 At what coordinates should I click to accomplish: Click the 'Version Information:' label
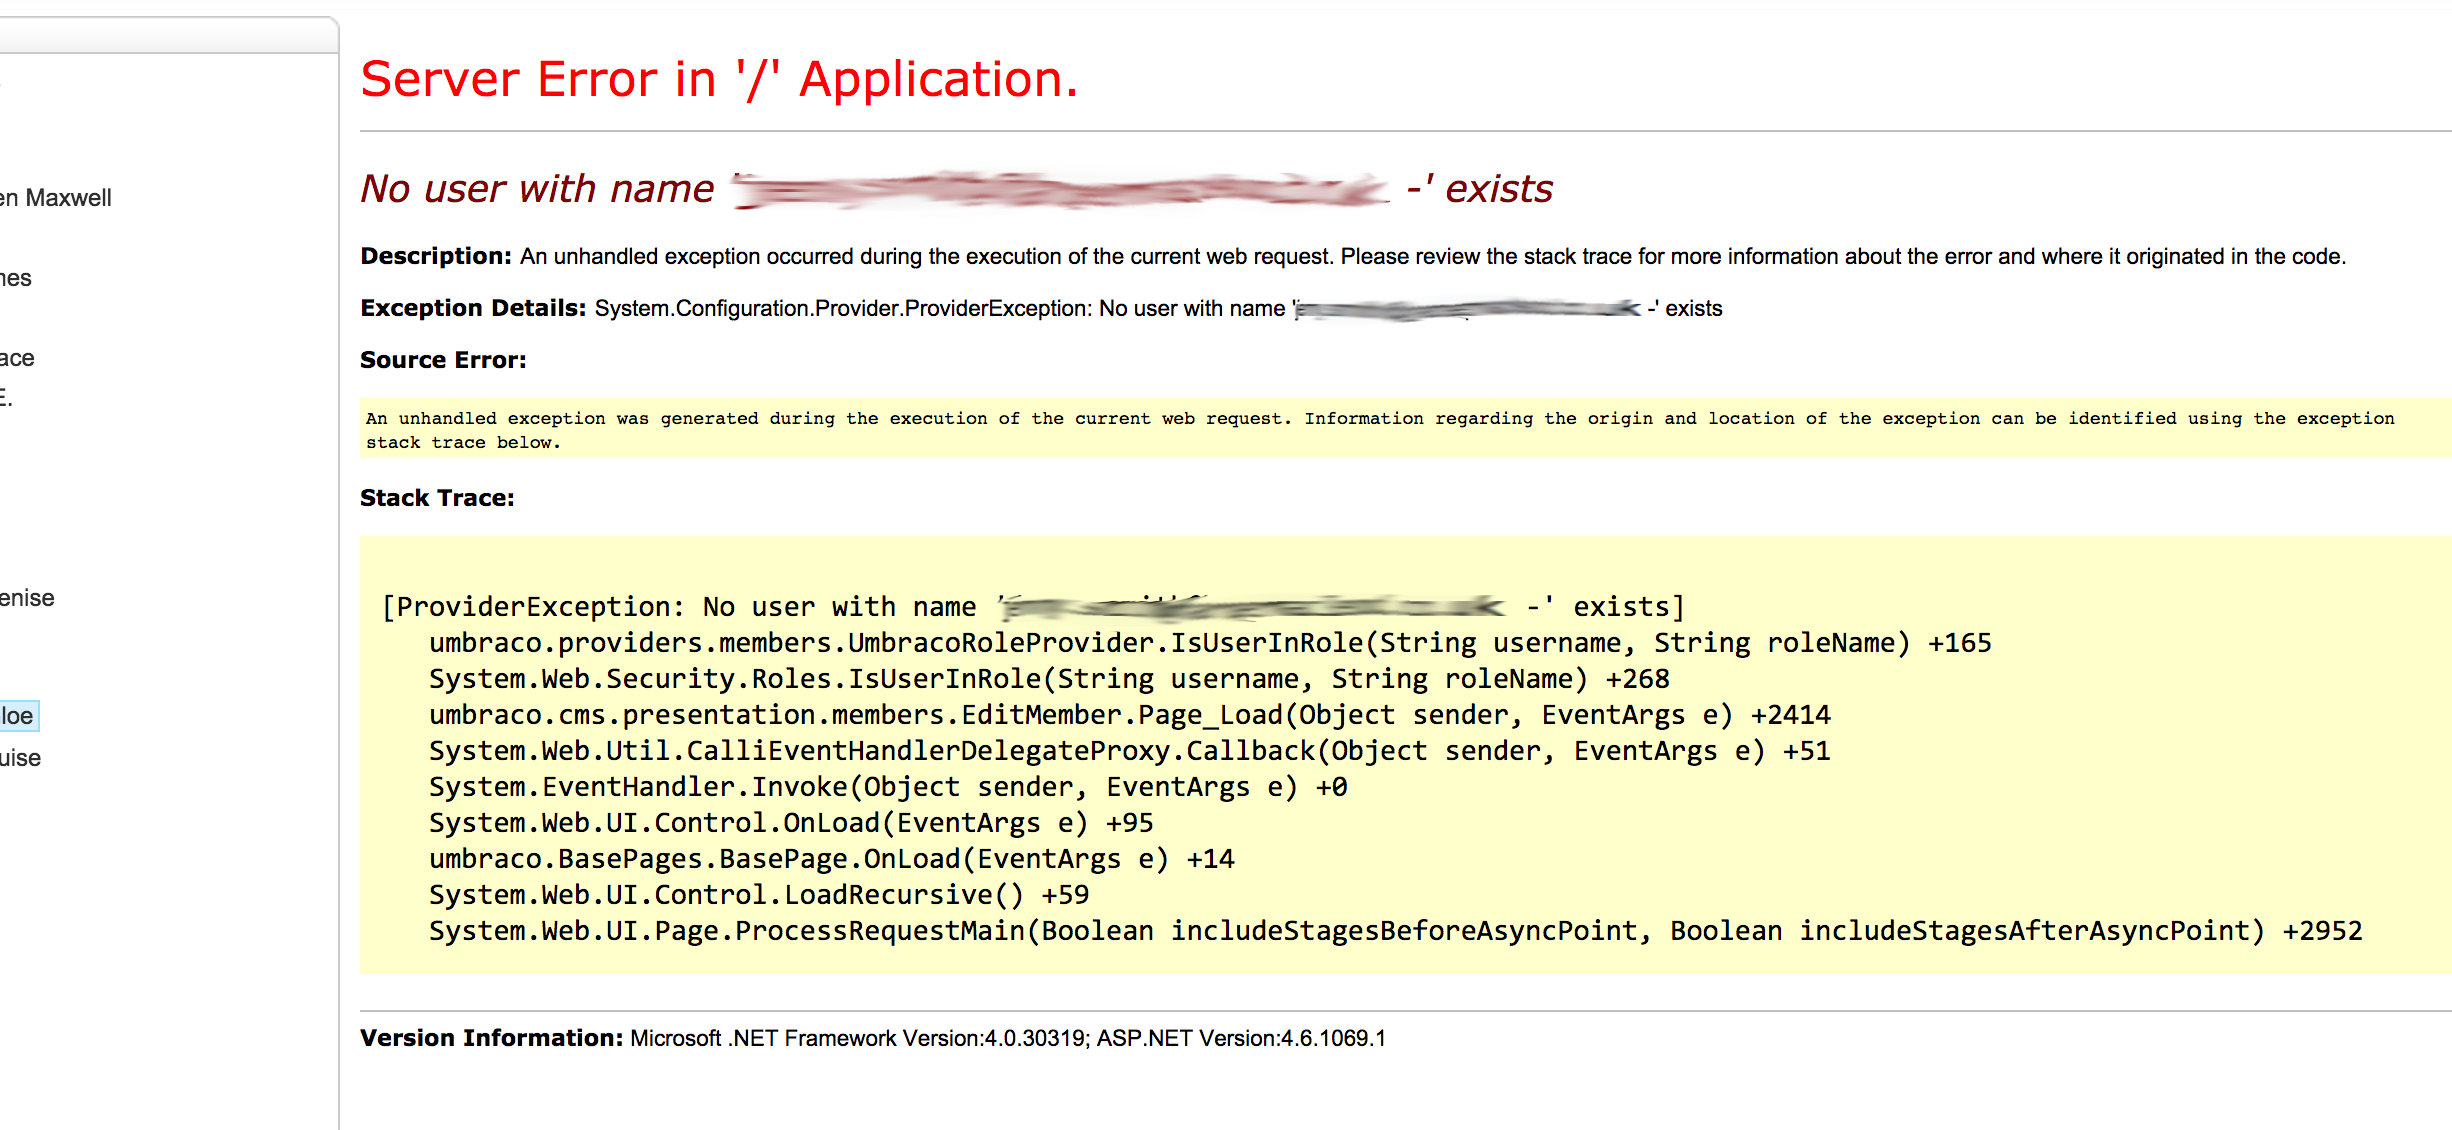(x=492, y=1038)
